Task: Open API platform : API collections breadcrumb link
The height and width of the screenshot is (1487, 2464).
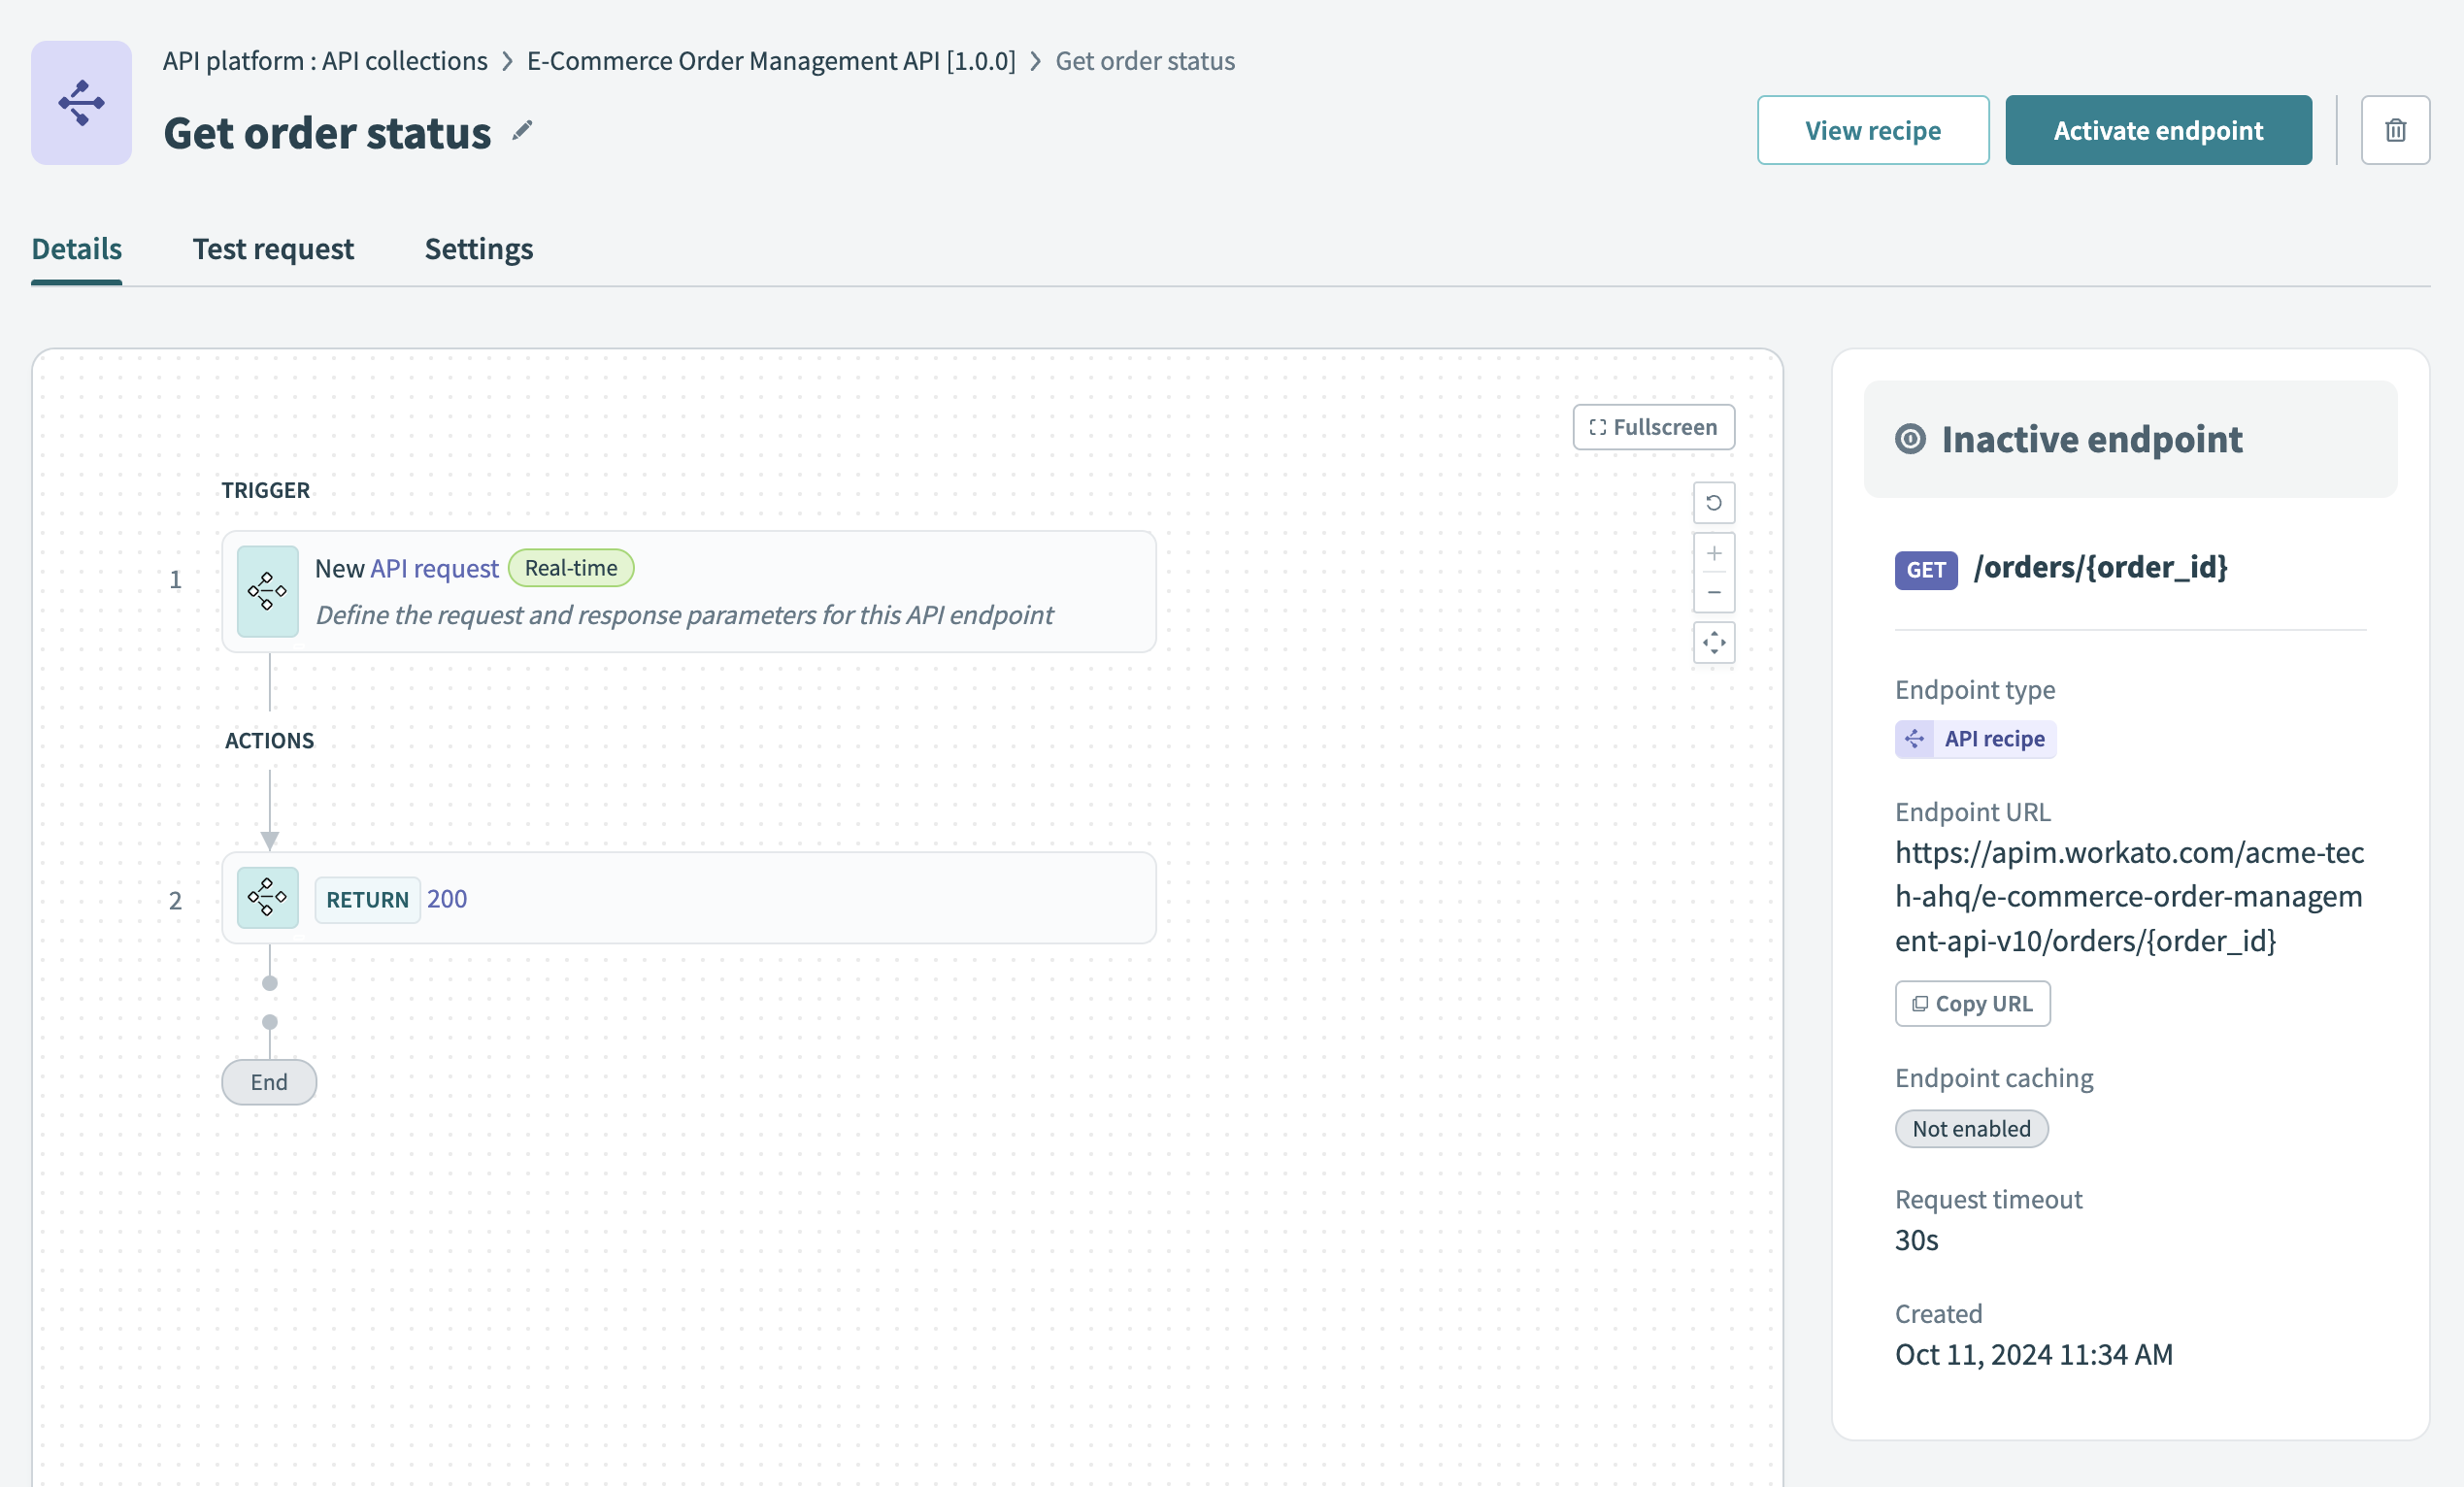Action: (324, 60)
